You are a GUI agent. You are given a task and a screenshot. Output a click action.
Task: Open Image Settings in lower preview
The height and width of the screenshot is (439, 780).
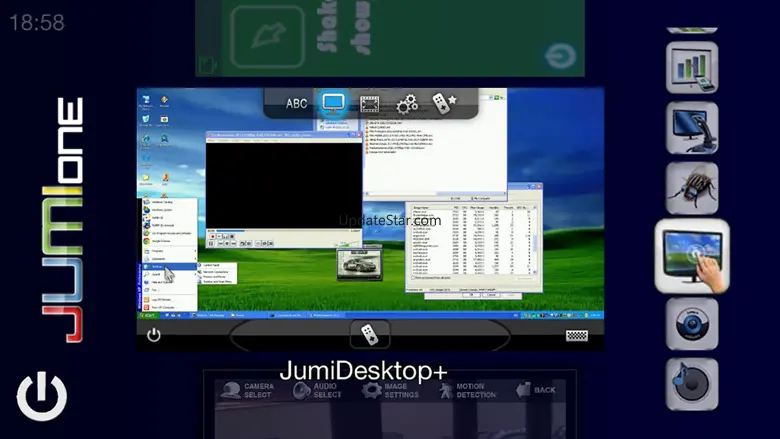click(x=393, y=391)
